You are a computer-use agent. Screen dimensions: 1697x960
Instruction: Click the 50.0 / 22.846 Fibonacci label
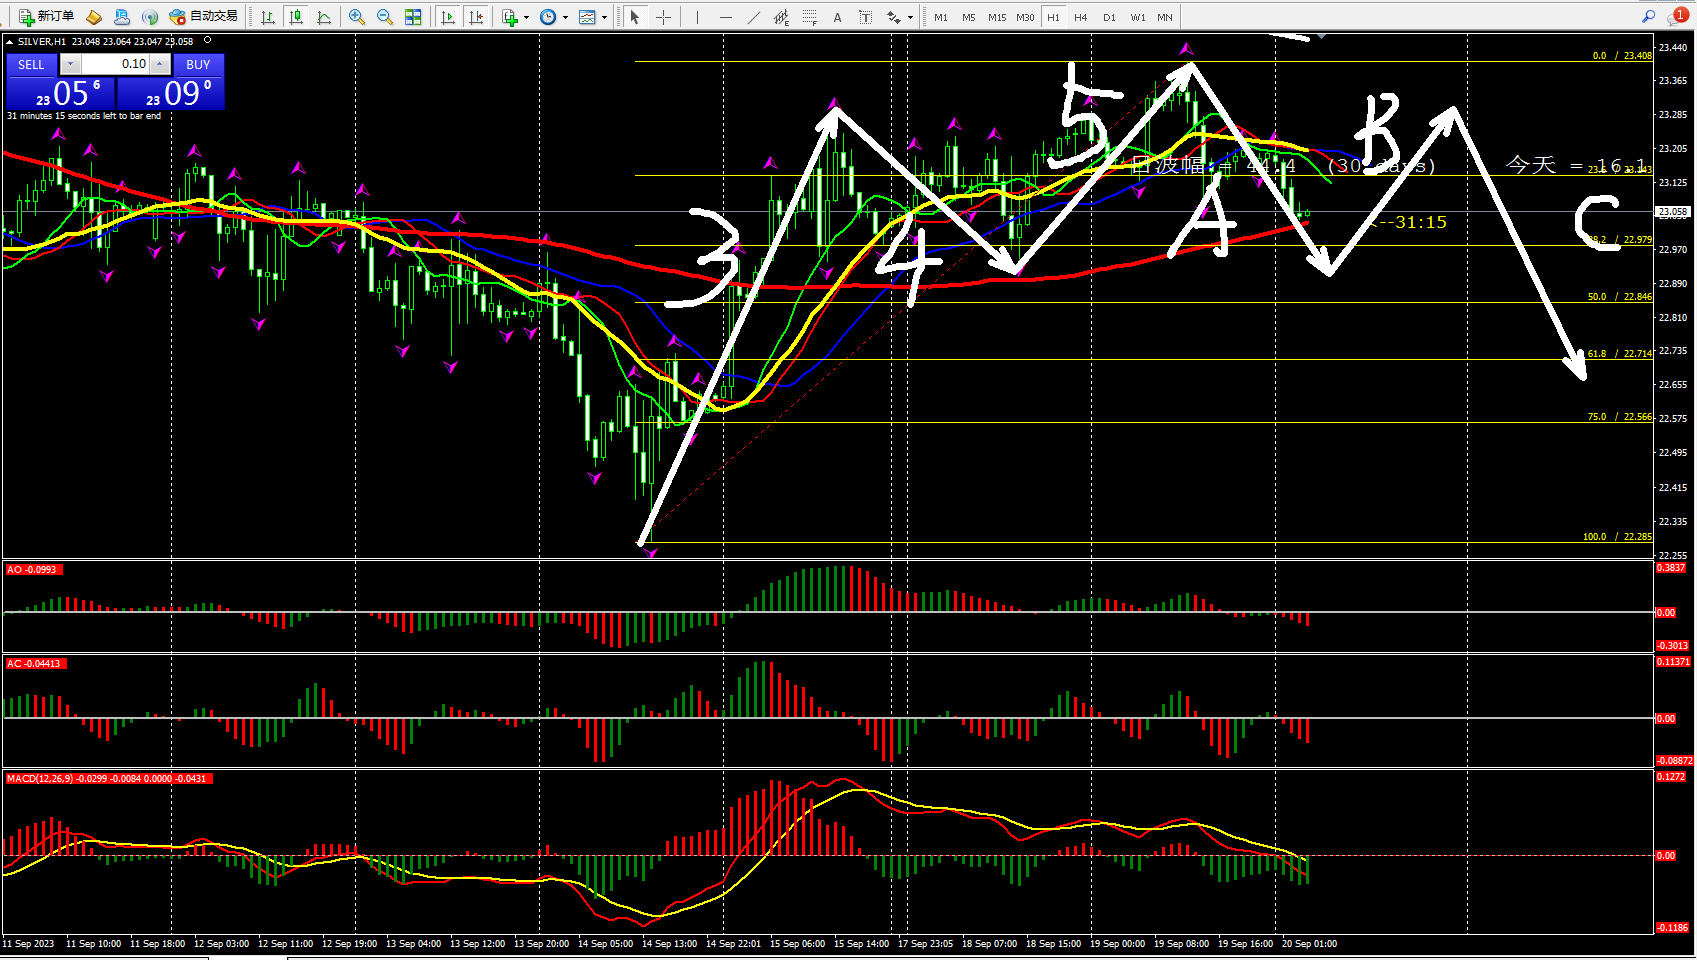coord(1619,297)
